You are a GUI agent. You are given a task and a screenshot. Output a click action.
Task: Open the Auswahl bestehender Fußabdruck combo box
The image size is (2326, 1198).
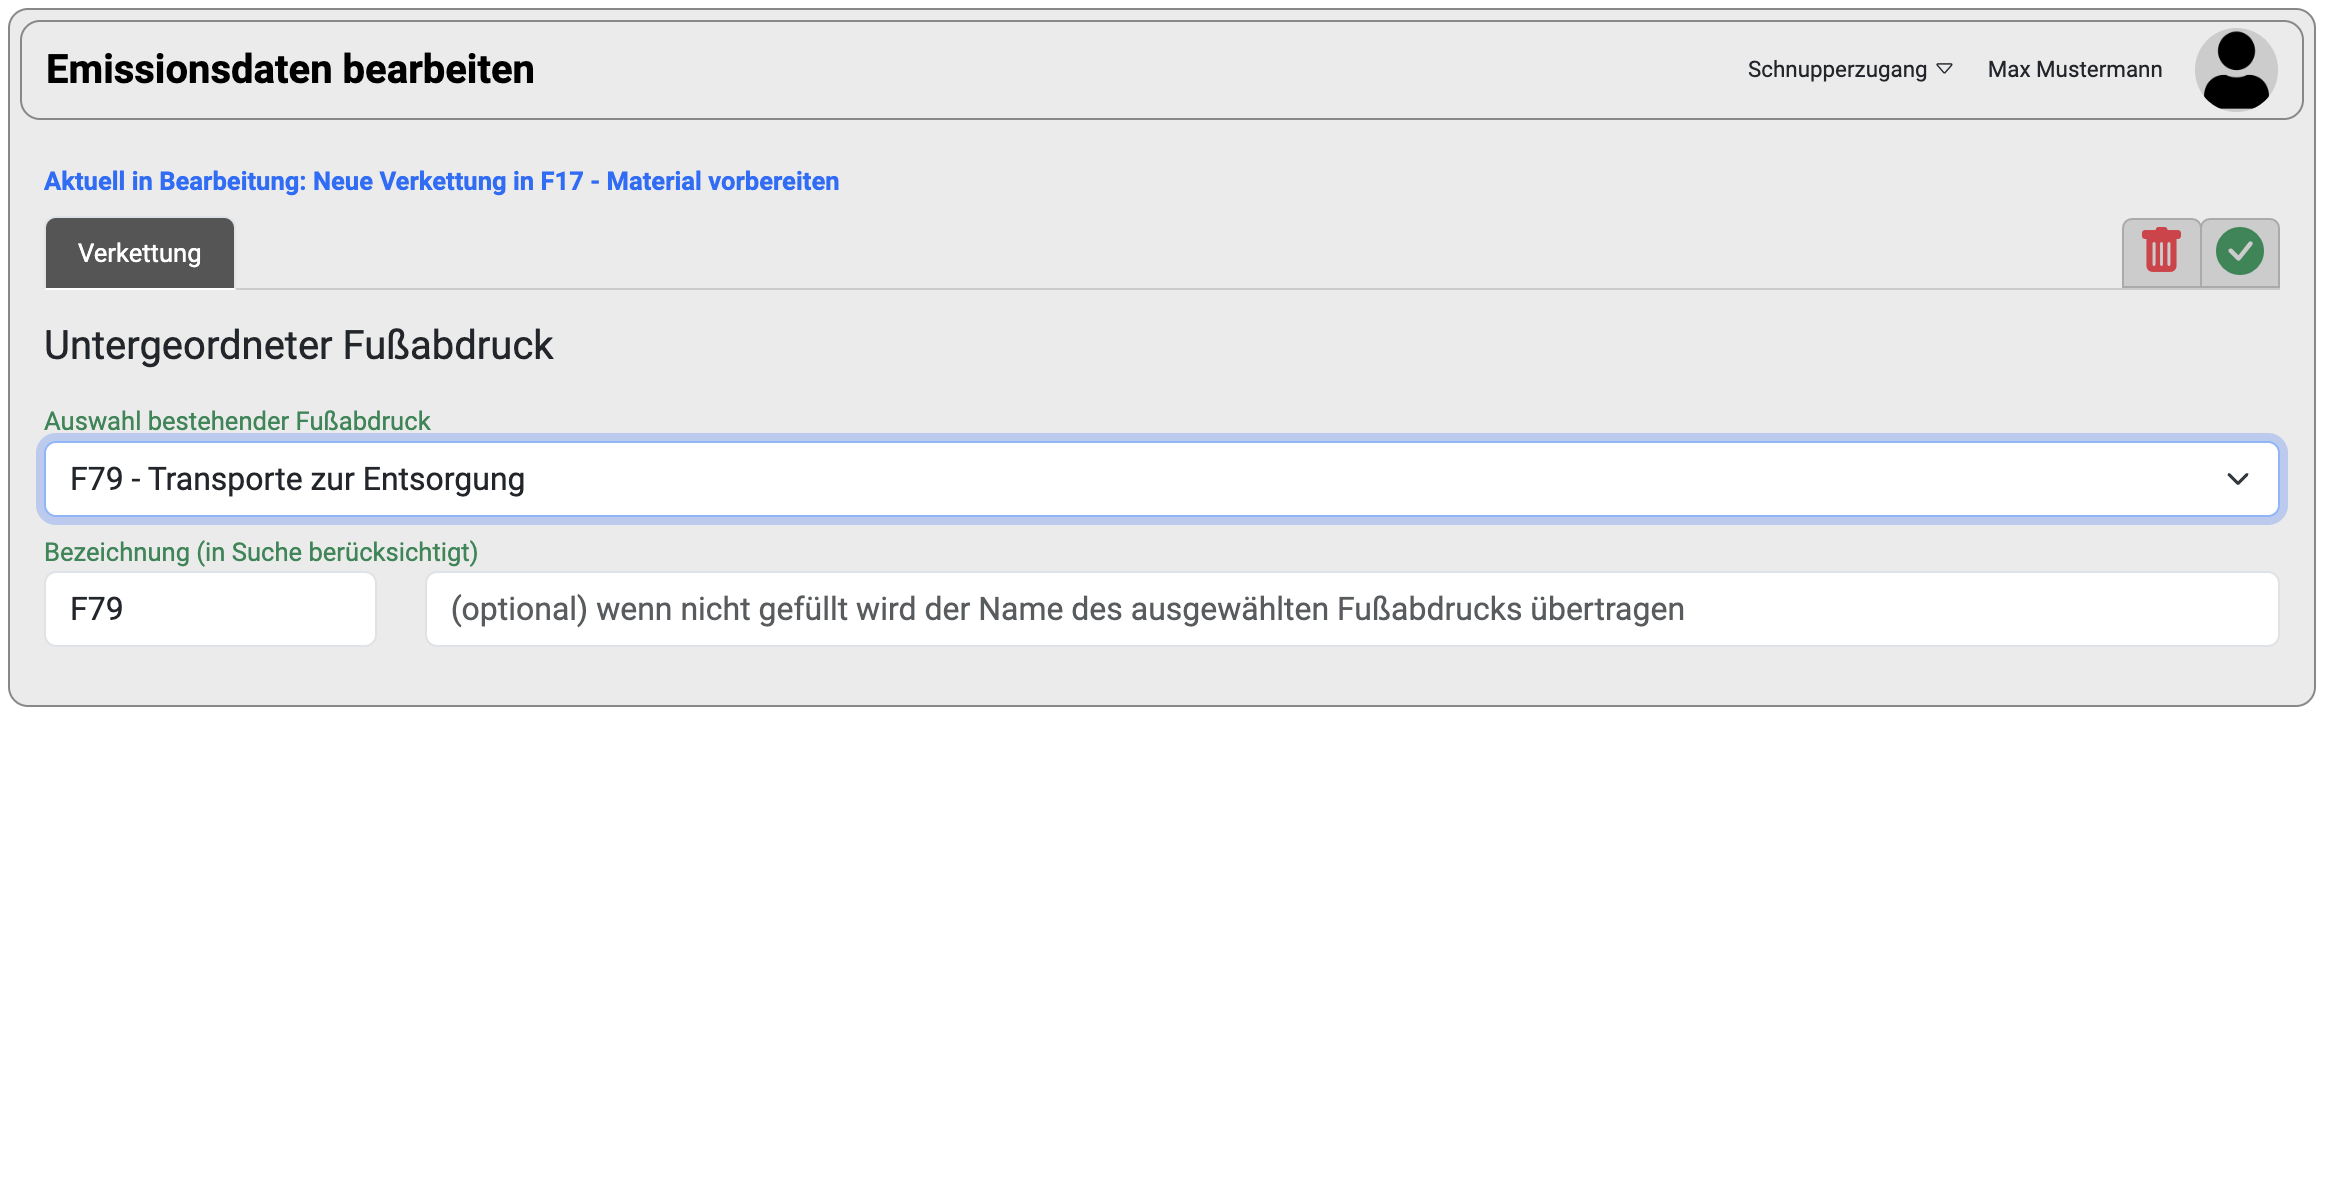point(1162,480)
